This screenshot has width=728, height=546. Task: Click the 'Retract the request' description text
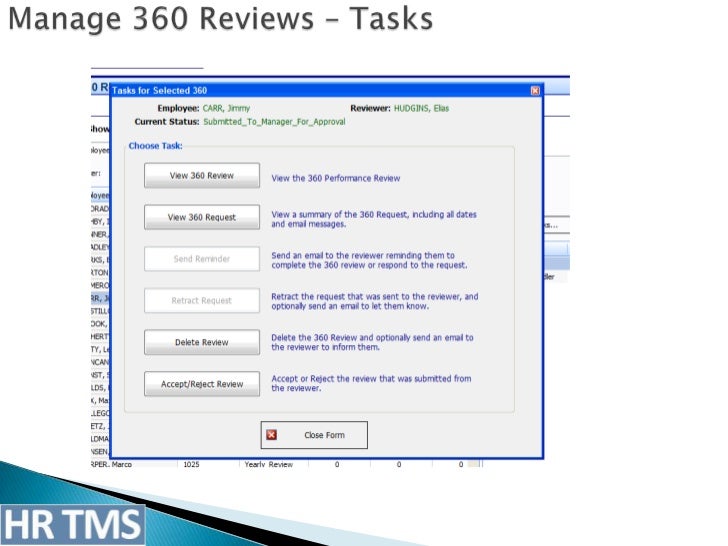coord(375,301)
